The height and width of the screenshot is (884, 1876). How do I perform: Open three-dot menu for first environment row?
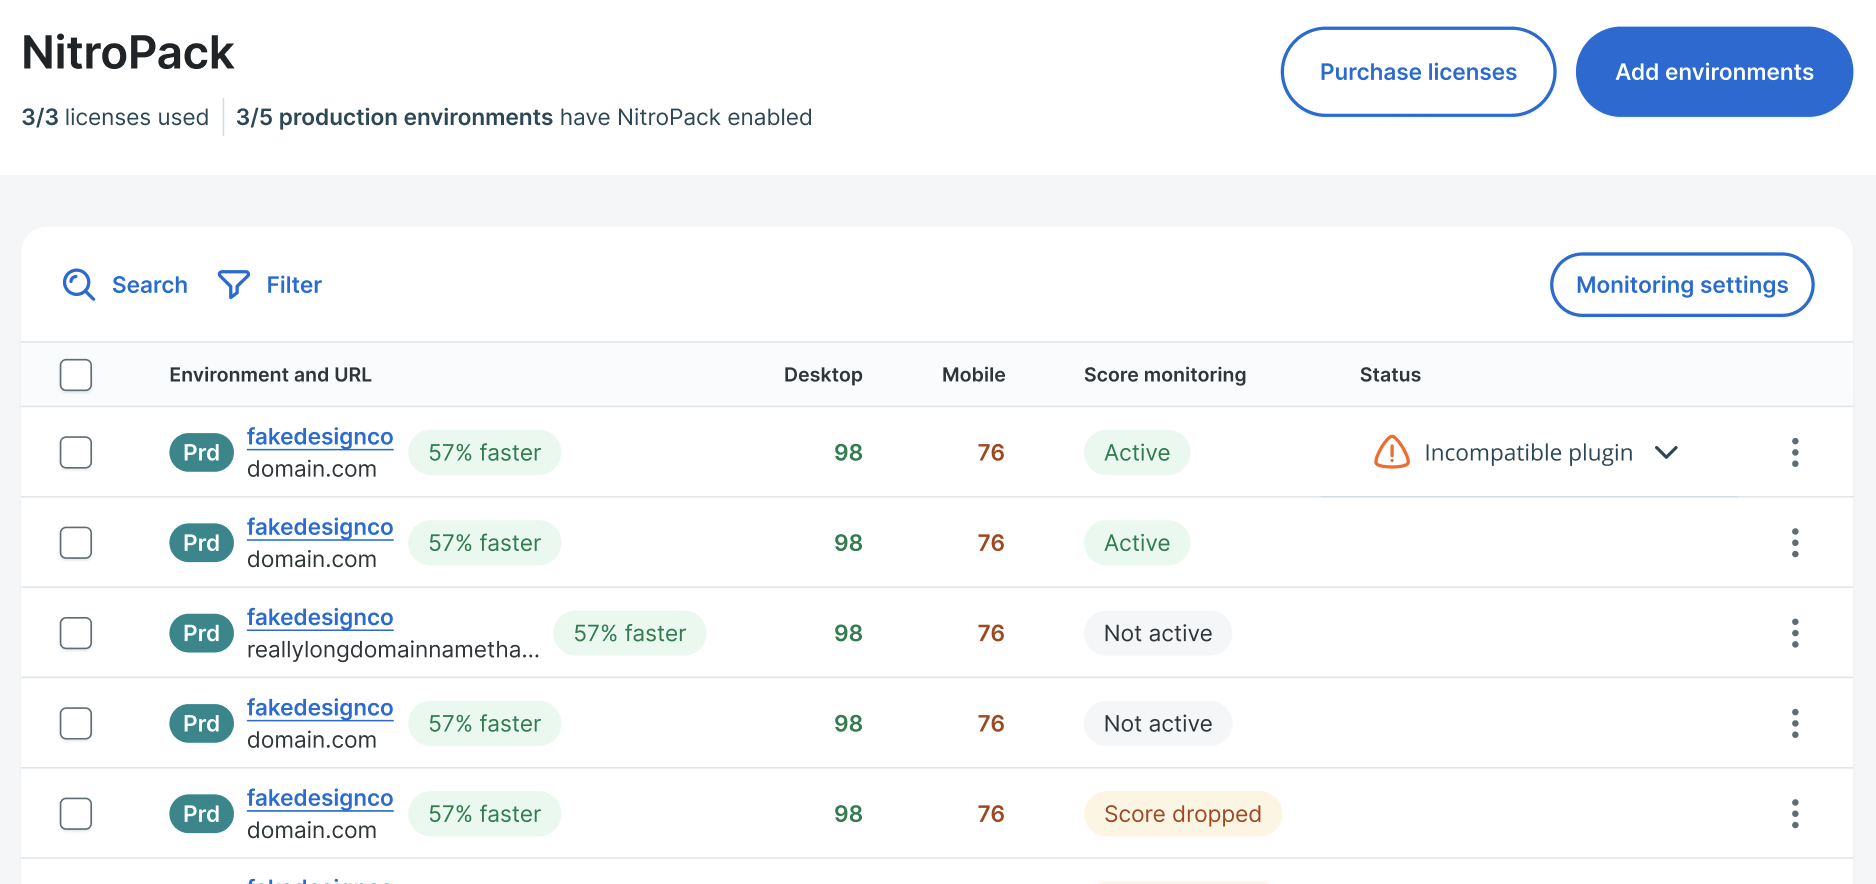pos(1795,453)
